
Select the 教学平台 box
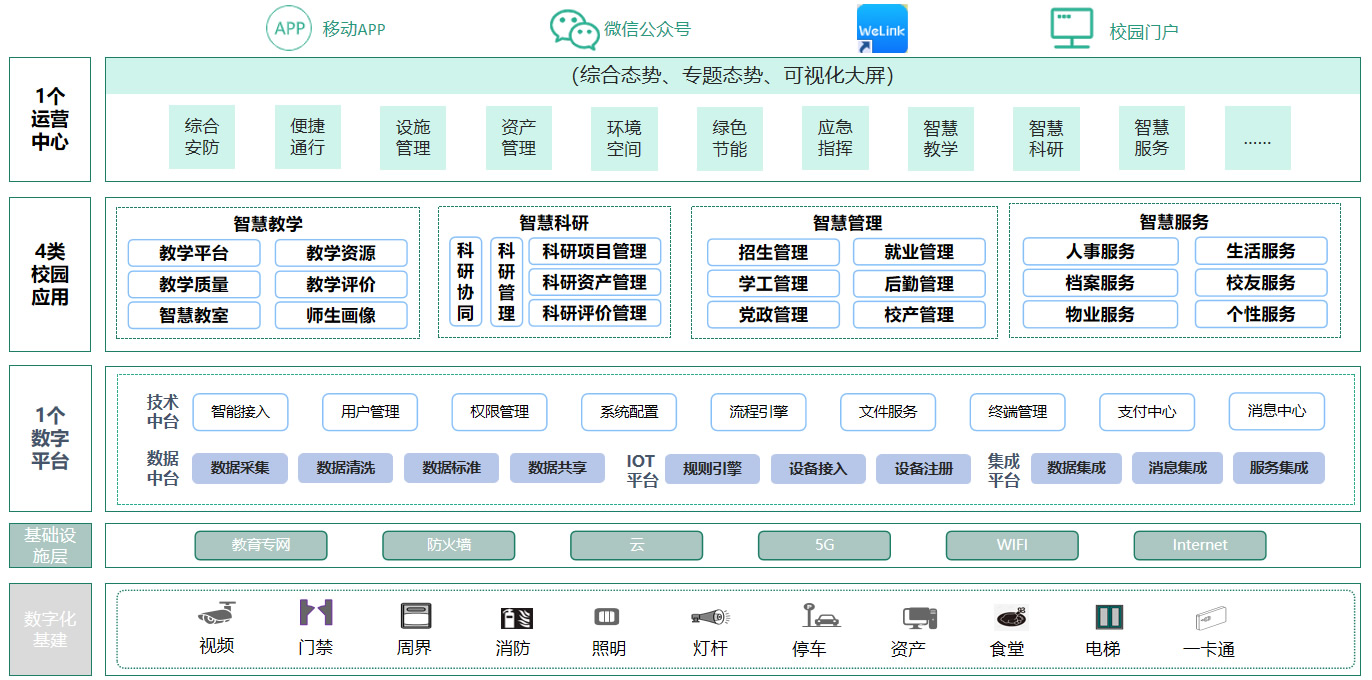(194, 253)
